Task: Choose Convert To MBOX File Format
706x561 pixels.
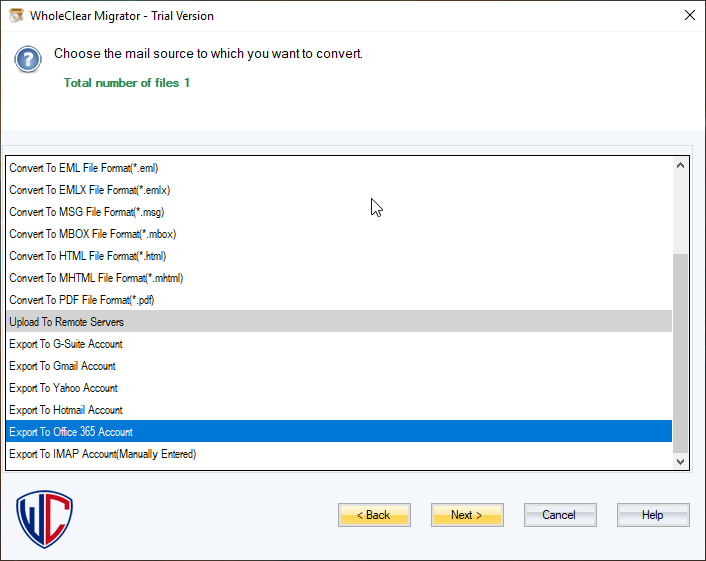Action: 92,234
